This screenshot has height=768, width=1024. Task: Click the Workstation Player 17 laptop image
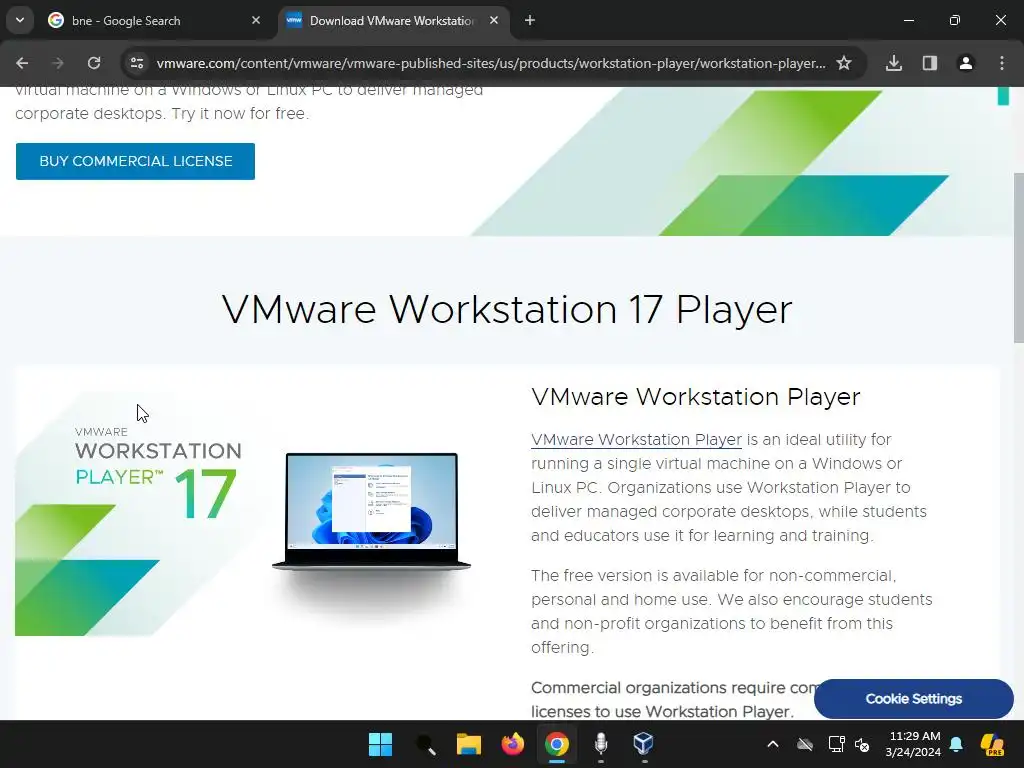pos(371,512)
